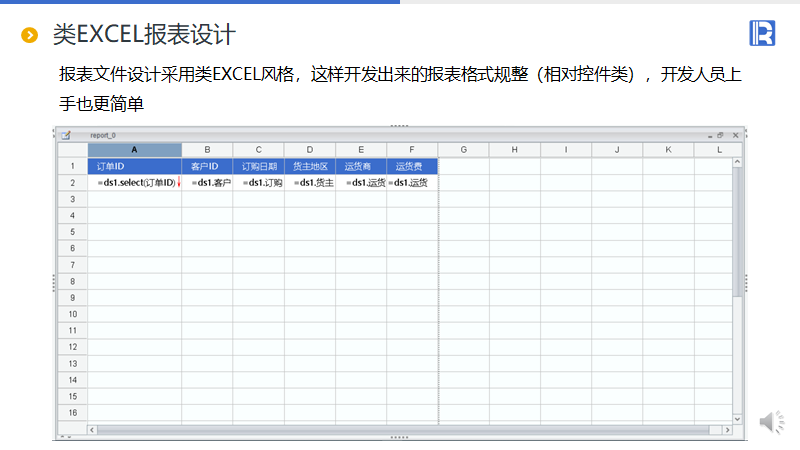
Task: Select column header A
Action: (x=135, y=150)
